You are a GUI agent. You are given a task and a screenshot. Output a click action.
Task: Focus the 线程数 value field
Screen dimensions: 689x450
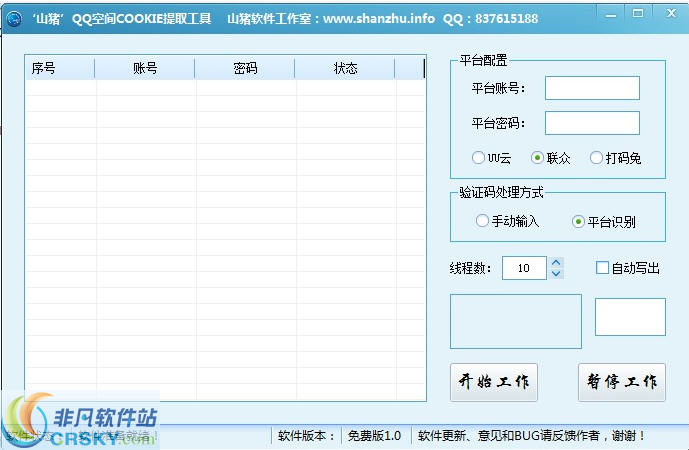(x=524, y=268)
